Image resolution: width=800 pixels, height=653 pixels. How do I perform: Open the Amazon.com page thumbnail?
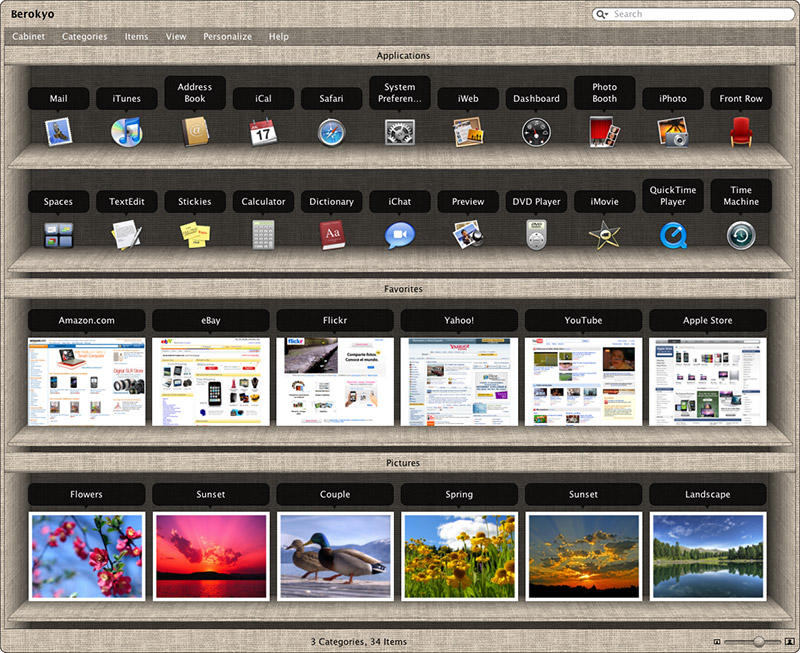(x=87, y=382)
